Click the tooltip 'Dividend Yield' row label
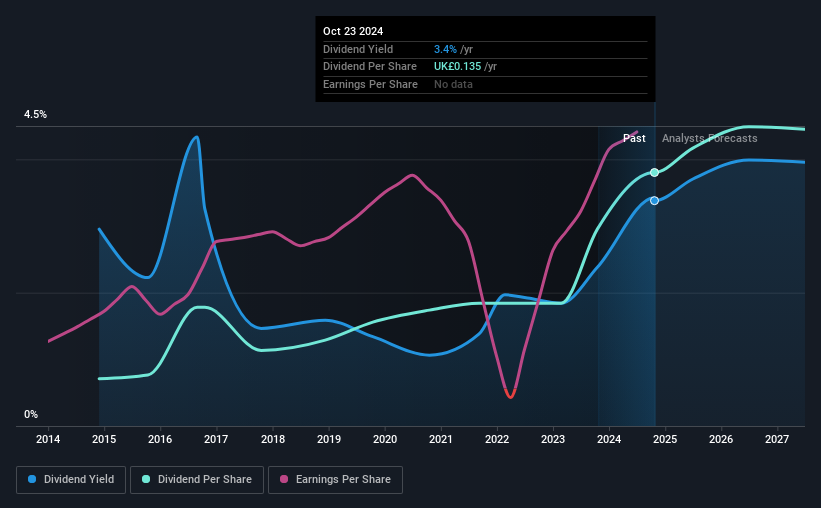 (x=358, y=49)
